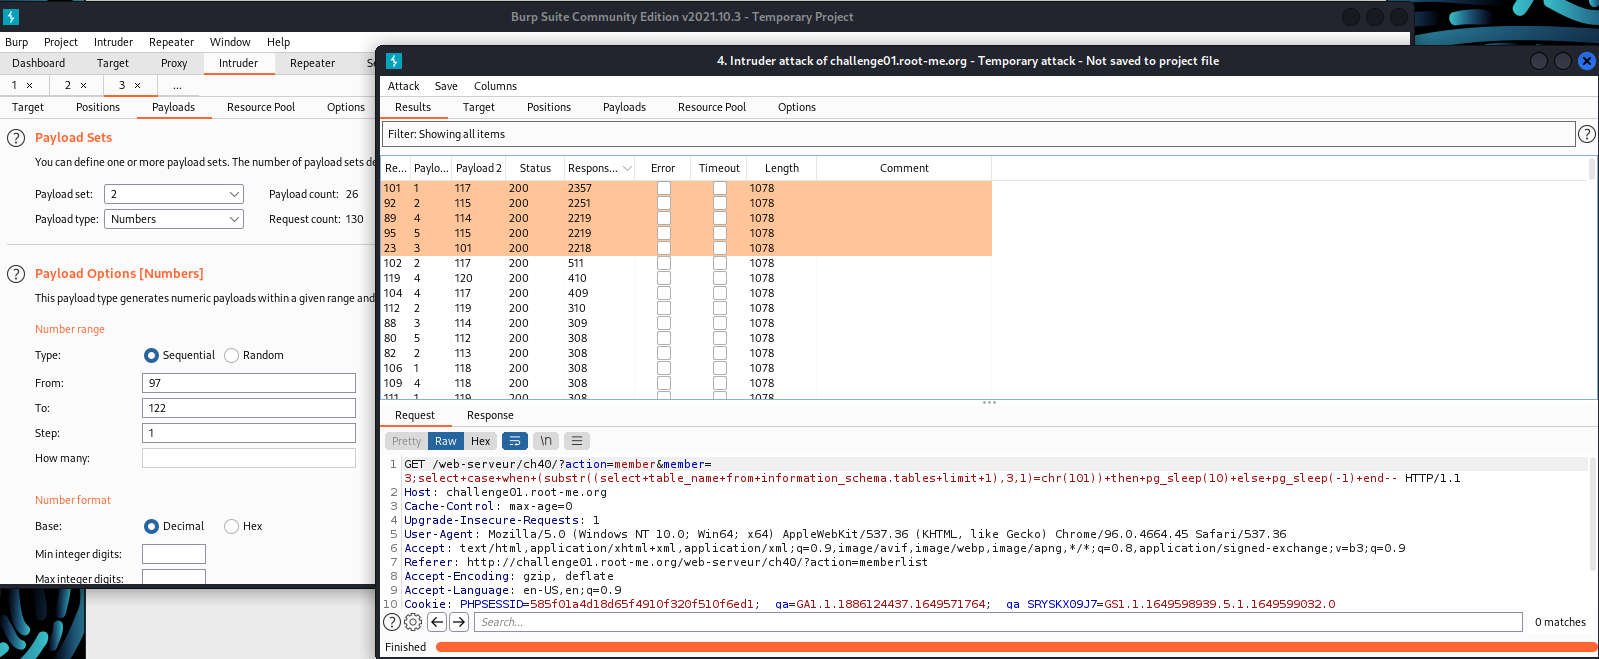Tick Error checkbox for request 102

[x=664, y=263]
